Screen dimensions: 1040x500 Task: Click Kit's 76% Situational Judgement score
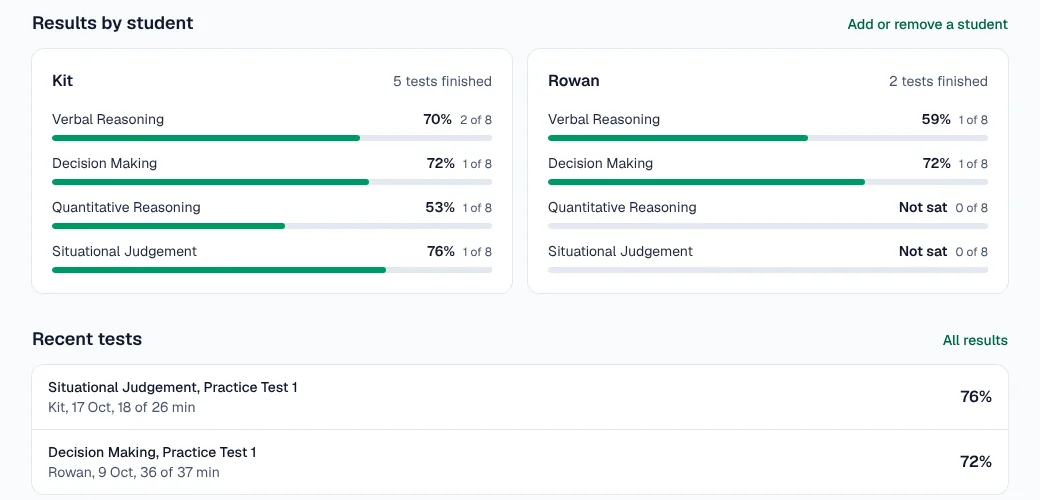coord(441,251)
